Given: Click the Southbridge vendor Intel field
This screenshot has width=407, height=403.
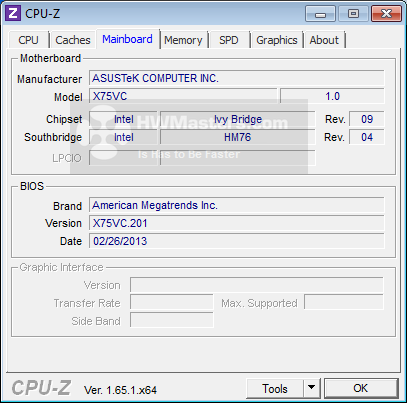Looking at the screenshot, I should pyautogui.click(x=123, y=137).
